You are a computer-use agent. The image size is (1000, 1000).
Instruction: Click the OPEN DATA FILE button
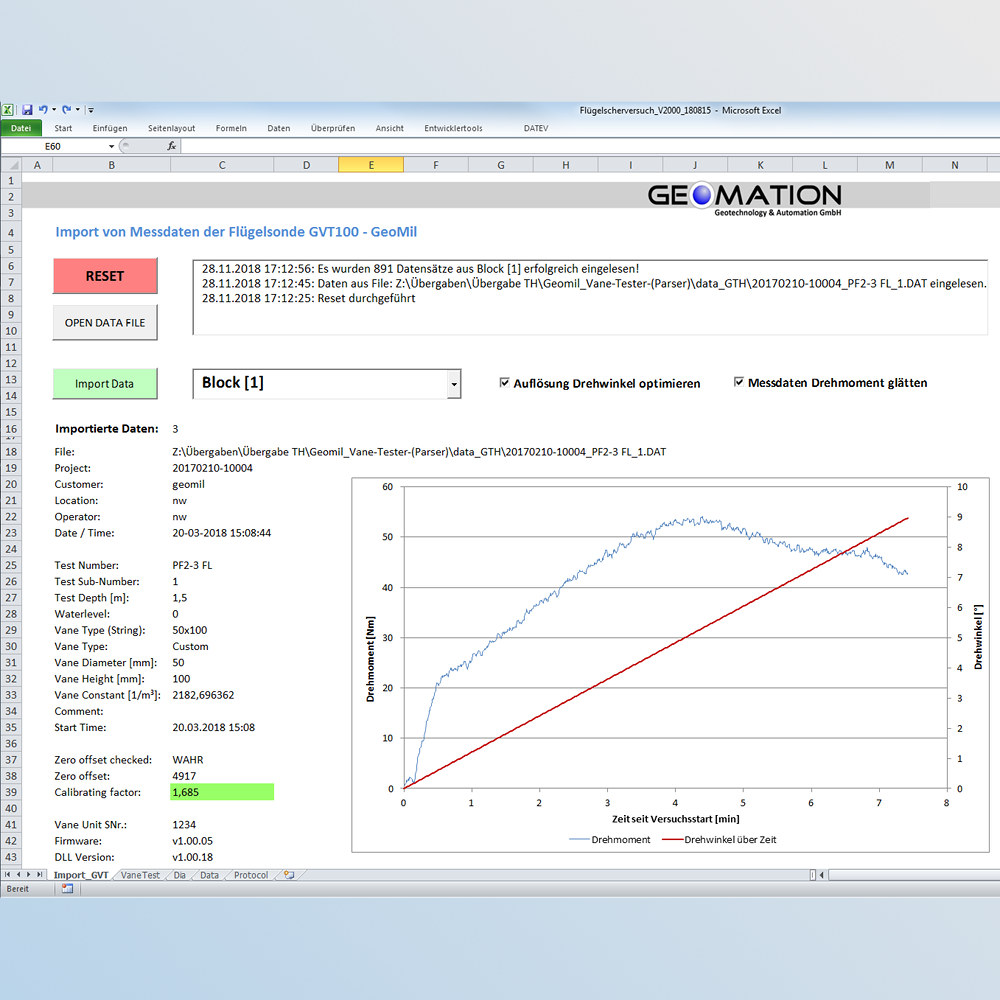point(105,323)
